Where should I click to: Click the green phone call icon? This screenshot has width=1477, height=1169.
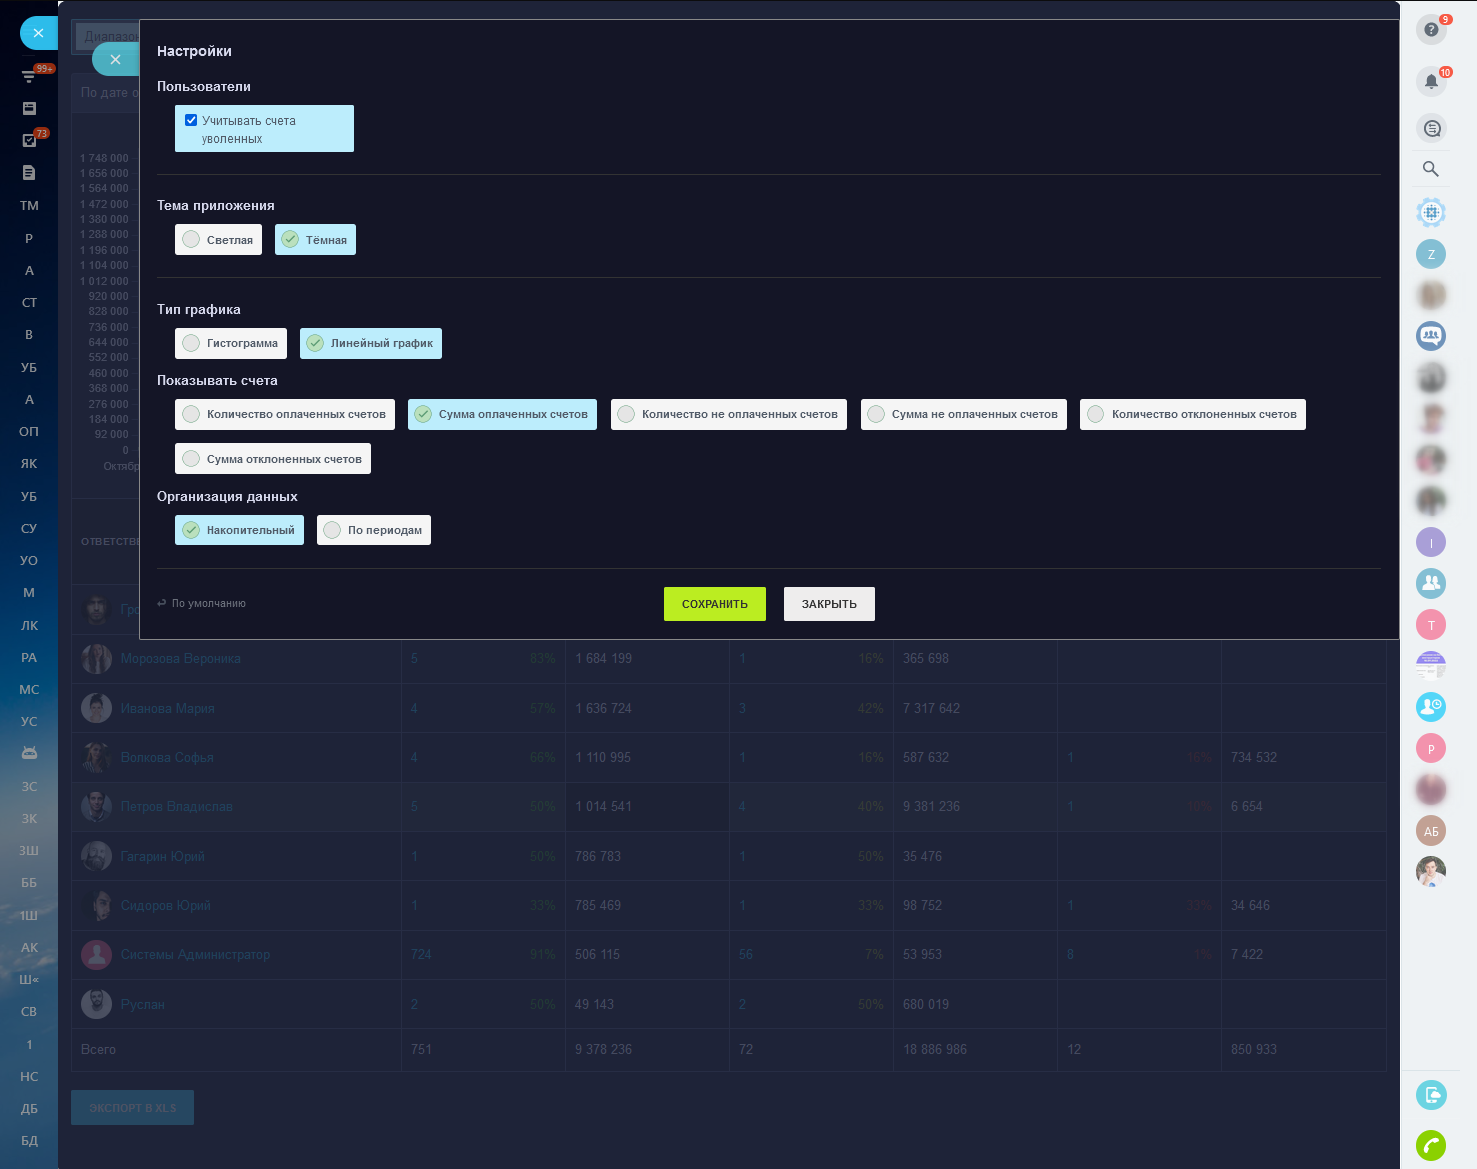point(1431,1145)
